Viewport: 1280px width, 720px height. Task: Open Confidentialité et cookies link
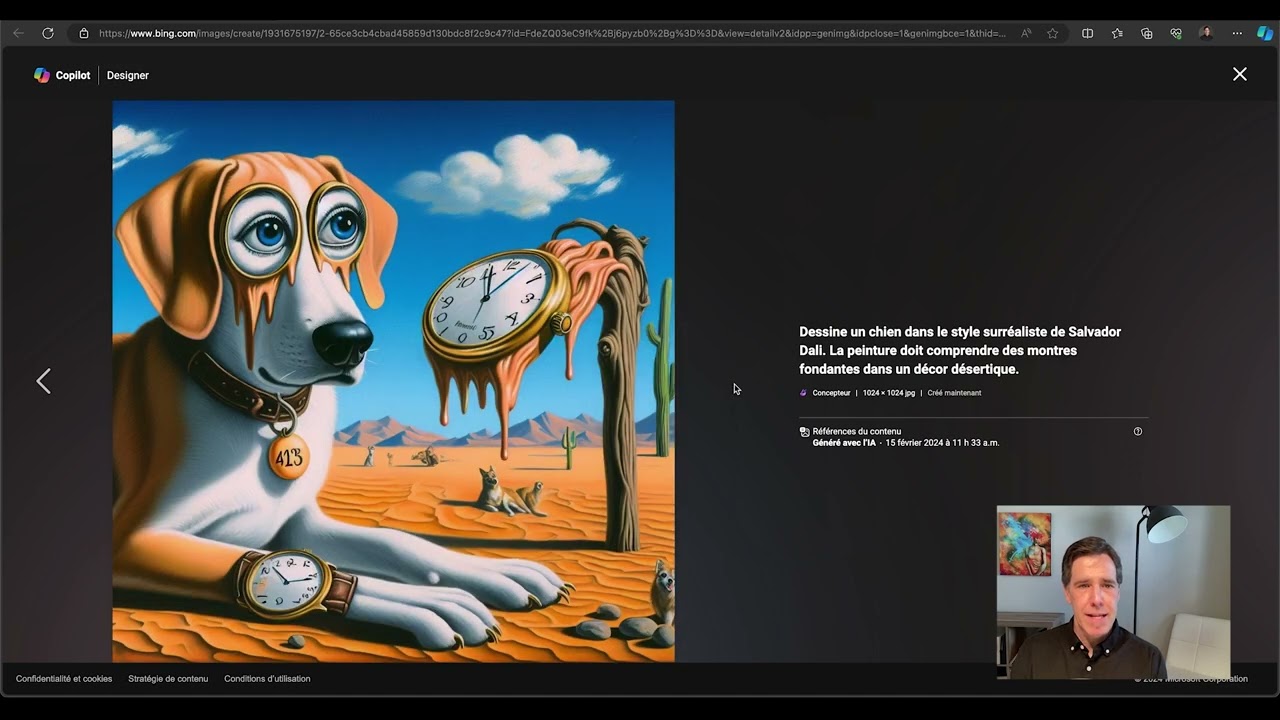[x=64, y=679]
